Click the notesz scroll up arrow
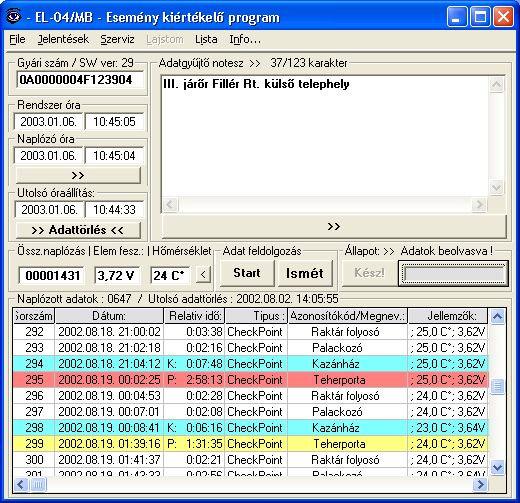 [497, 85]
